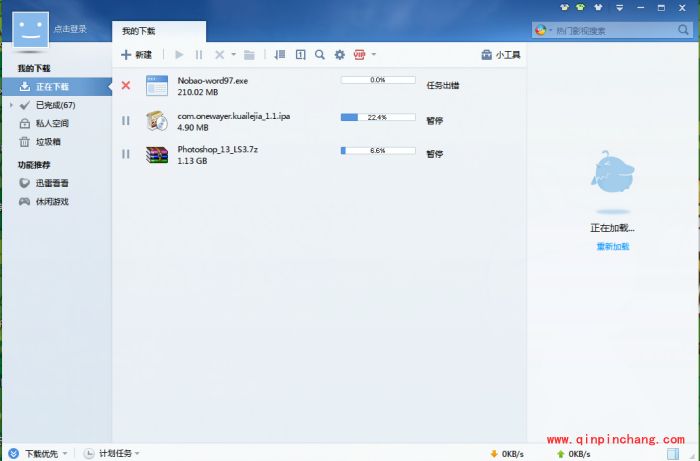Resume the paused Photoshop_13_LS3.7z download

[126, 154]
